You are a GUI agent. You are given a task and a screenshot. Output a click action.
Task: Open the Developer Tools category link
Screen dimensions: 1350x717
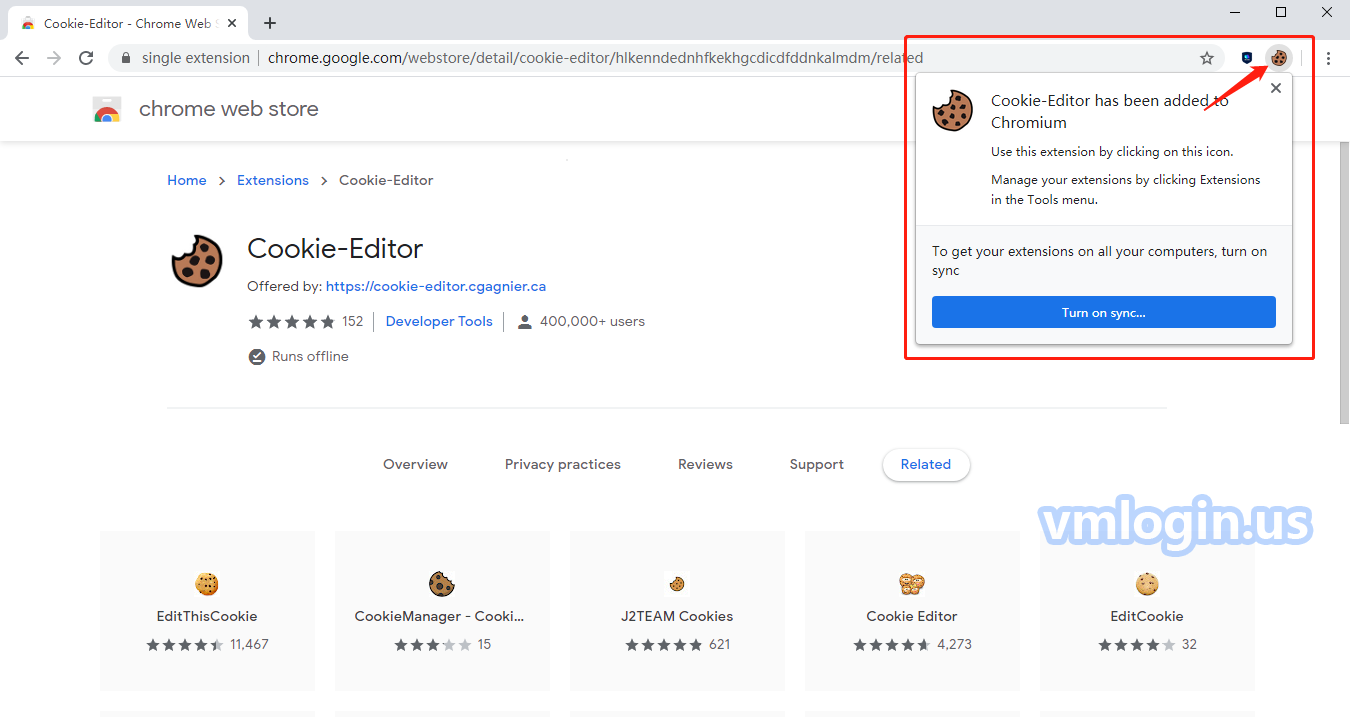(439, 321)
